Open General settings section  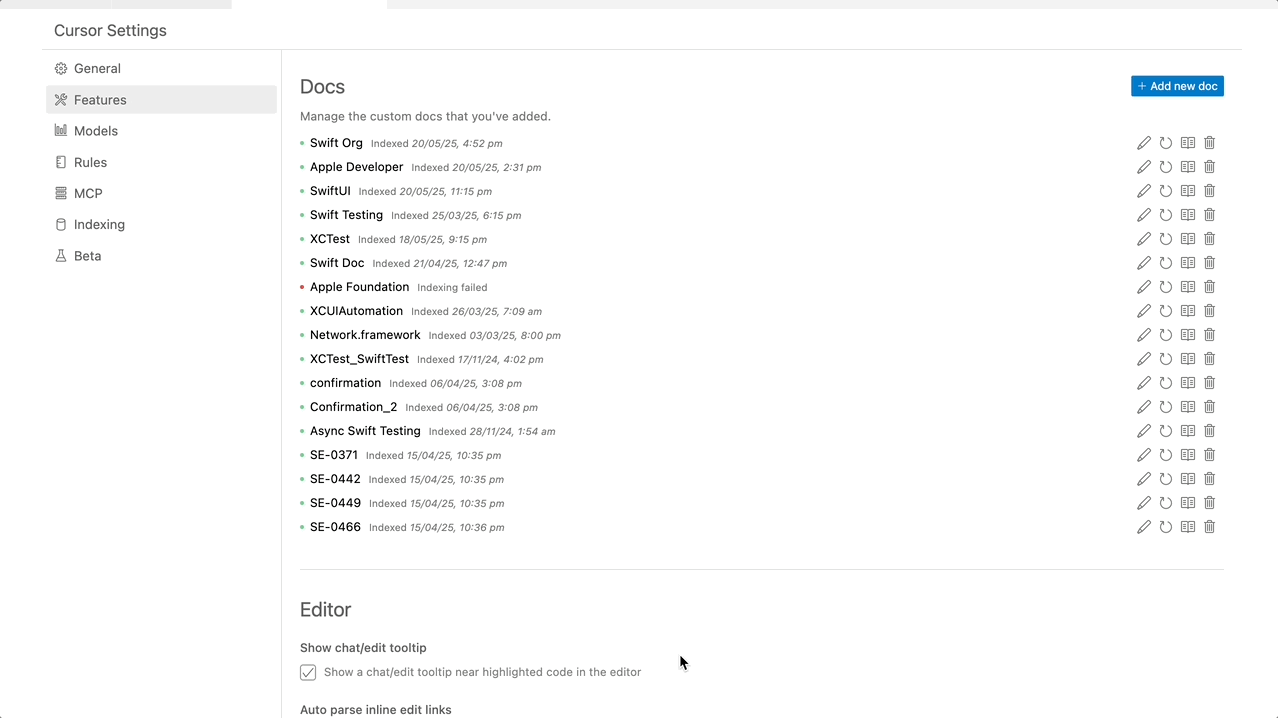tap(161, 68)
